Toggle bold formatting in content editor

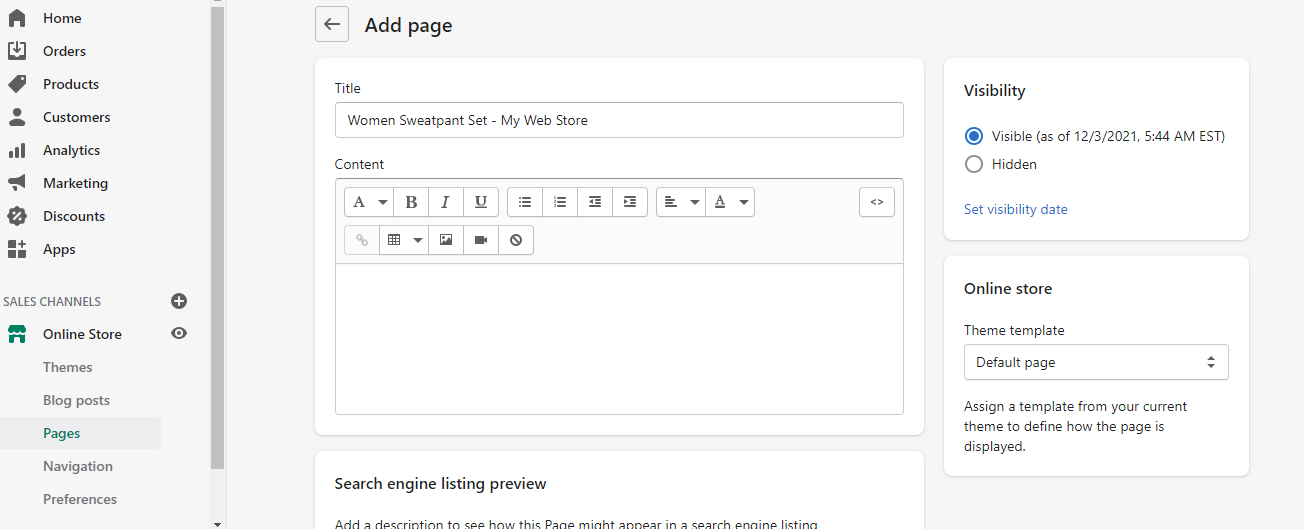tap(411, 202)
